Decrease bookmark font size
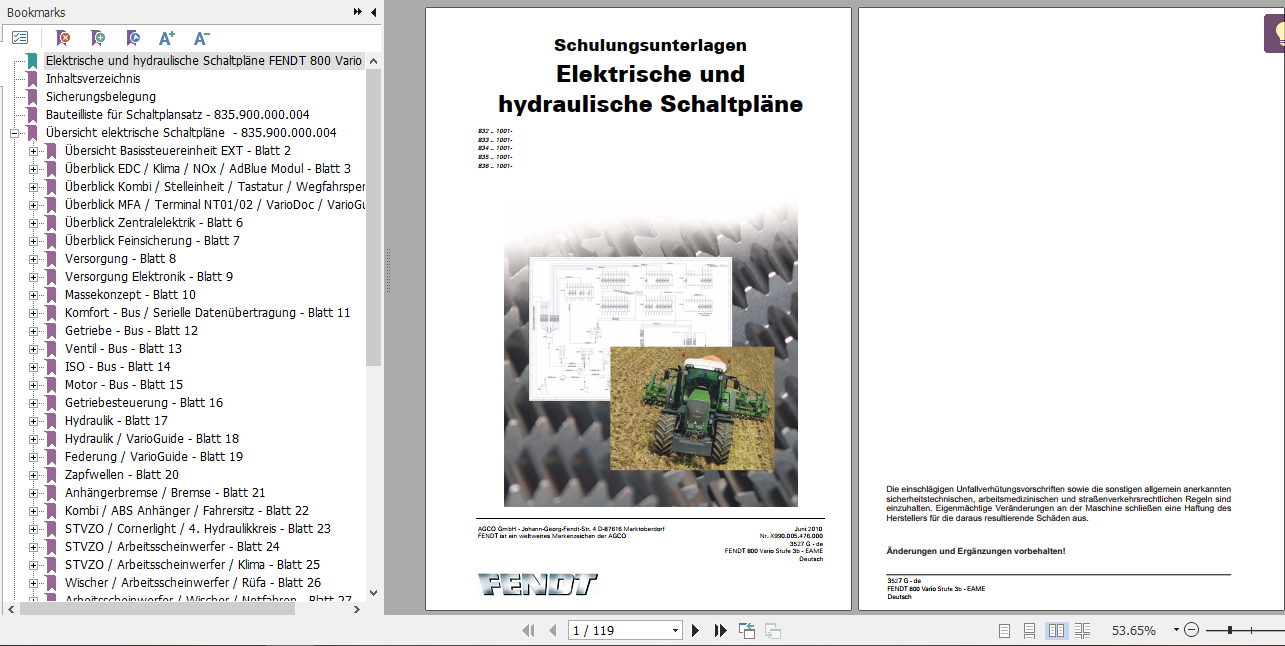 coord(201,38)
